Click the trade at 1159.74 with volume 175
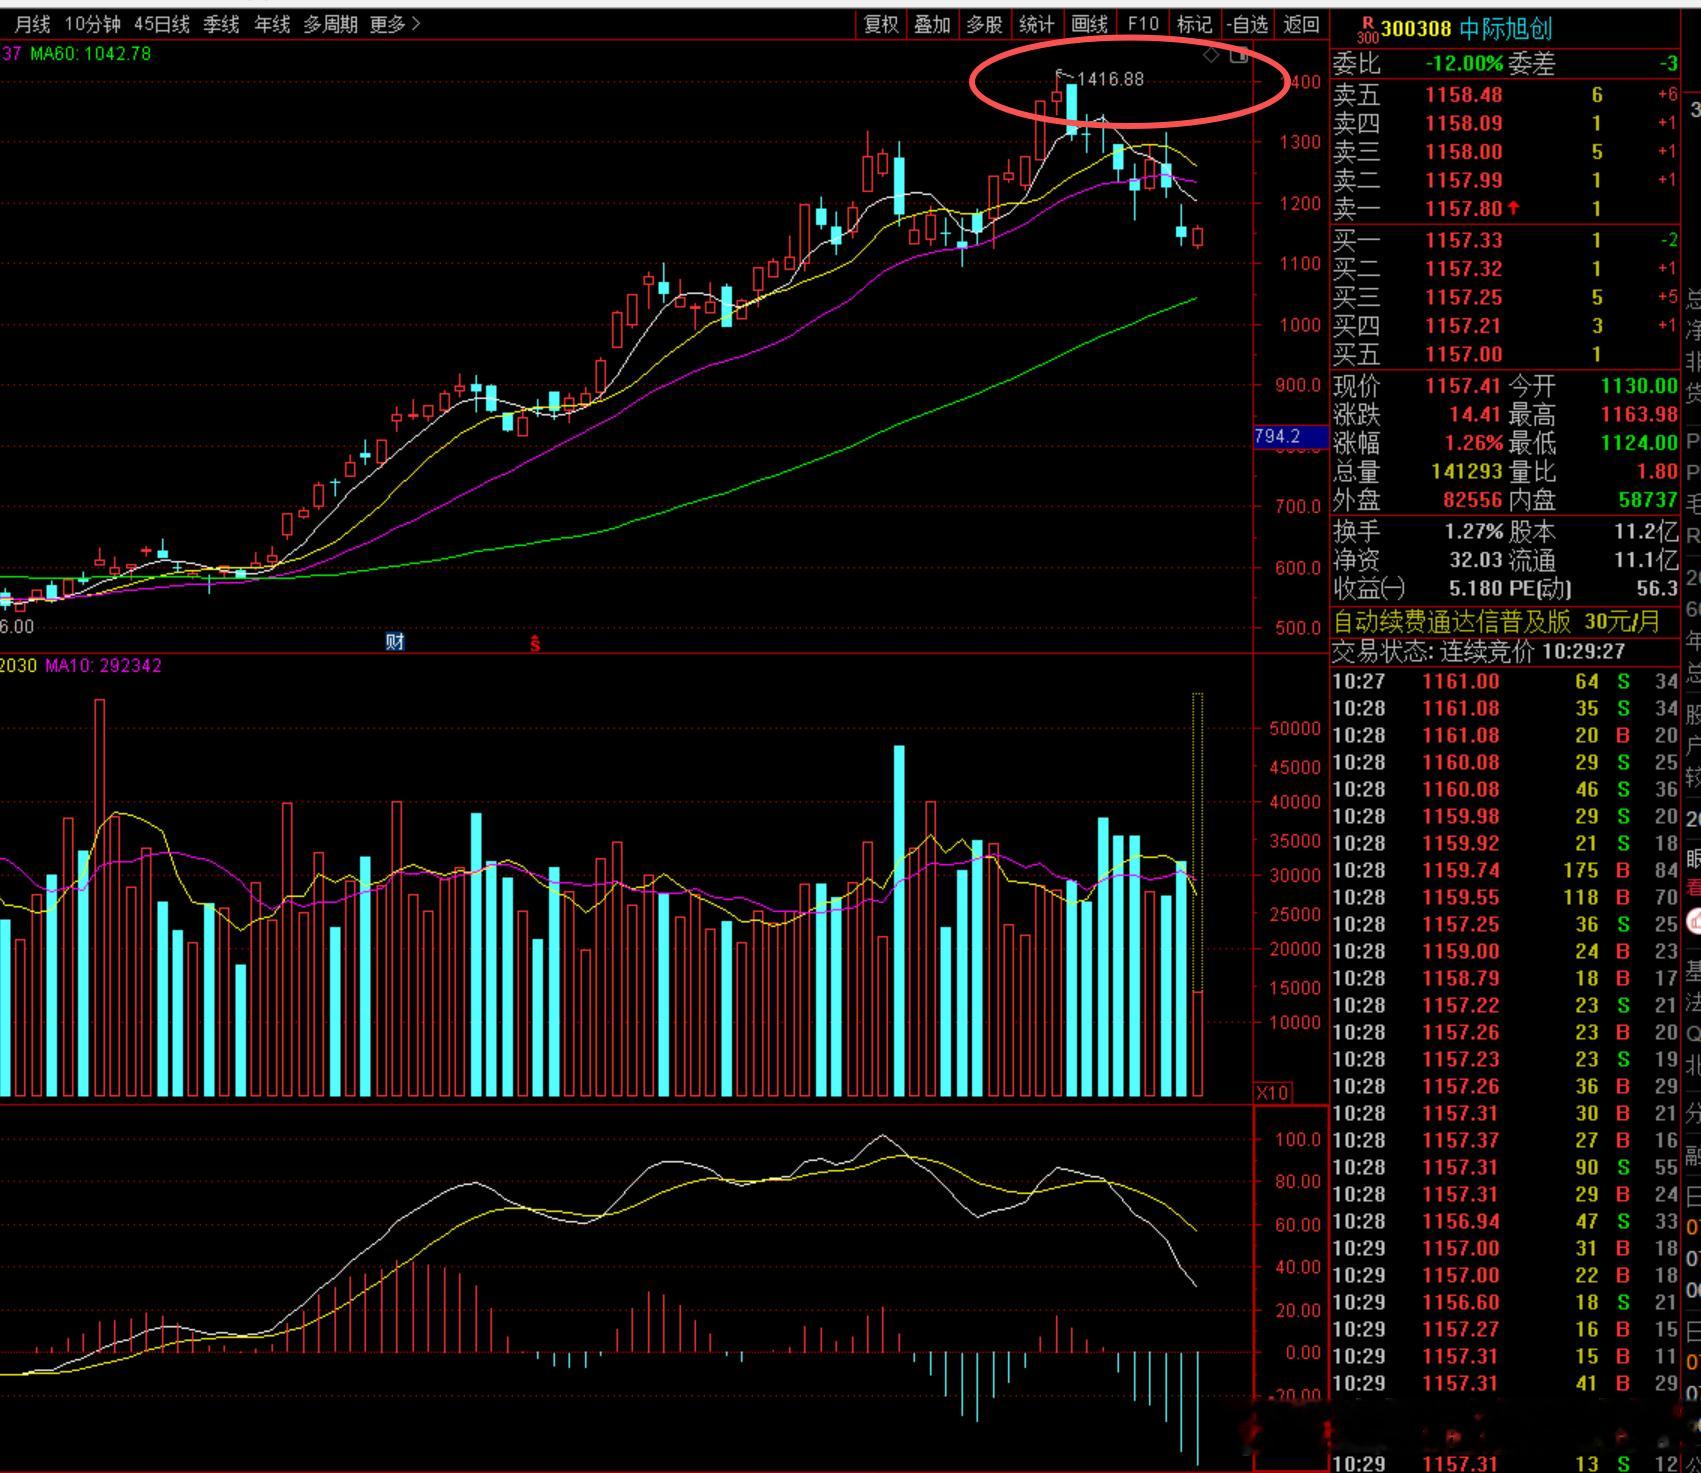The height and width of the screenshot is (1473, 1701). [x=1504, y=871]
